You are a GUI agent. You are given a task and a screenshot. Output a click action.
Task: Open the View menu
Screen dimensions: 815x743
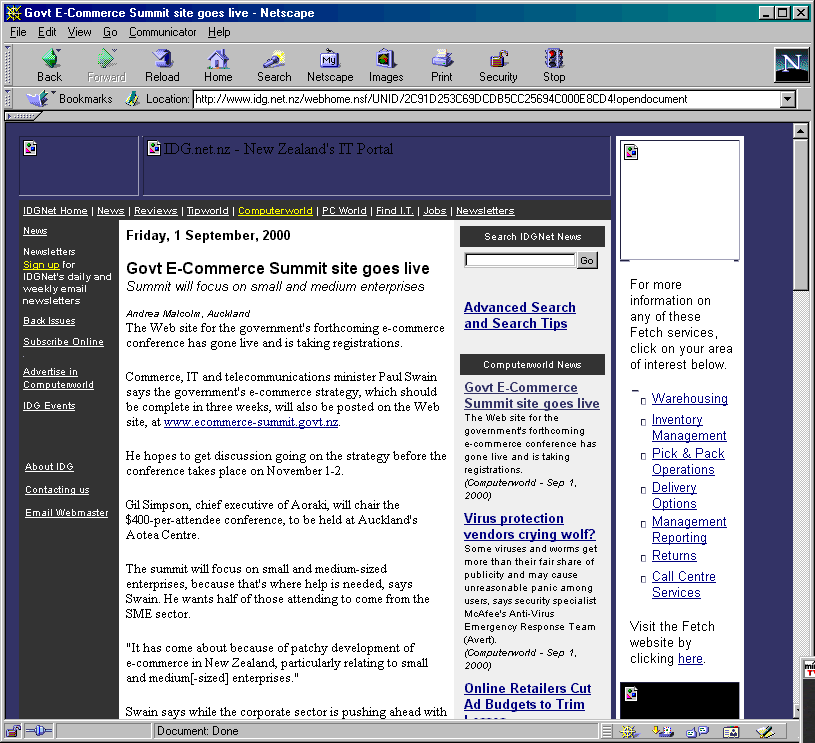point(79,32)
